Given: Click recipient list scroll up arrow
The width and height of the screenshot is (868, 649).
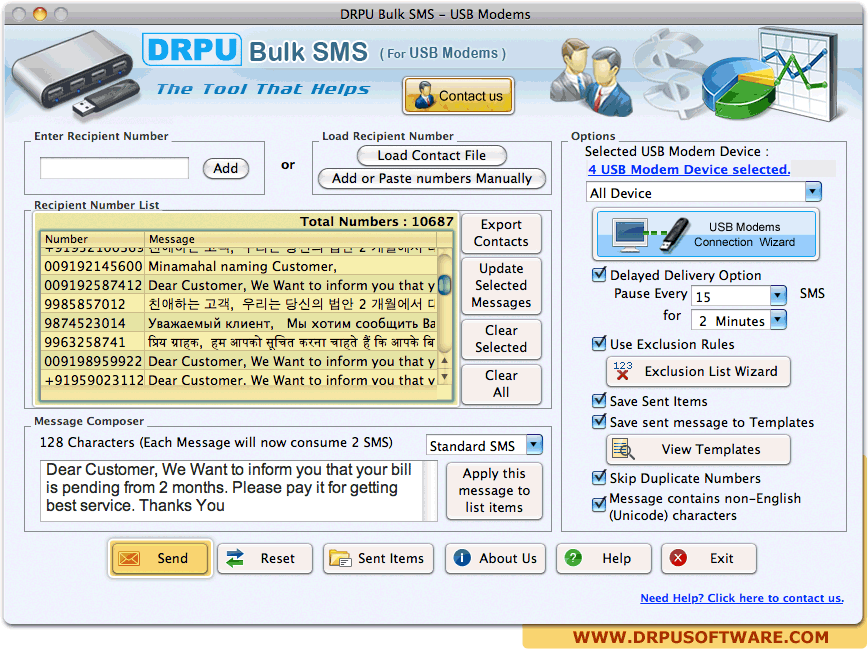Looking at the screenshot, I should [x=445, y=361].
